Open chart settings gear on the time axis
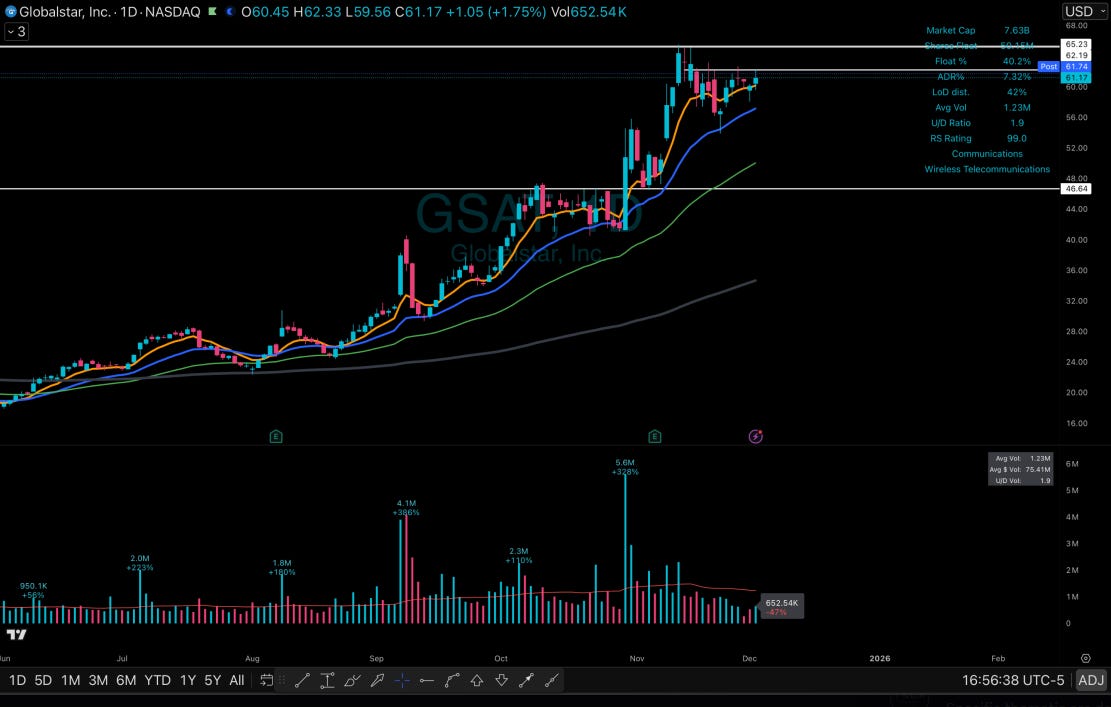This screenshot has height=707, width=1111. click(x=1085, y=658)
